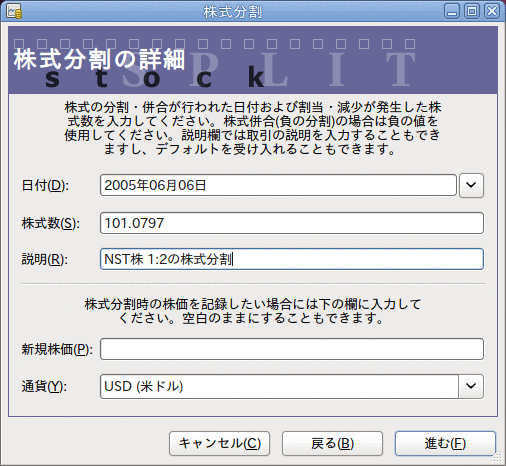Go back with the 戻る(B) button
506x466 pixels.
click(x=332, y=443)
